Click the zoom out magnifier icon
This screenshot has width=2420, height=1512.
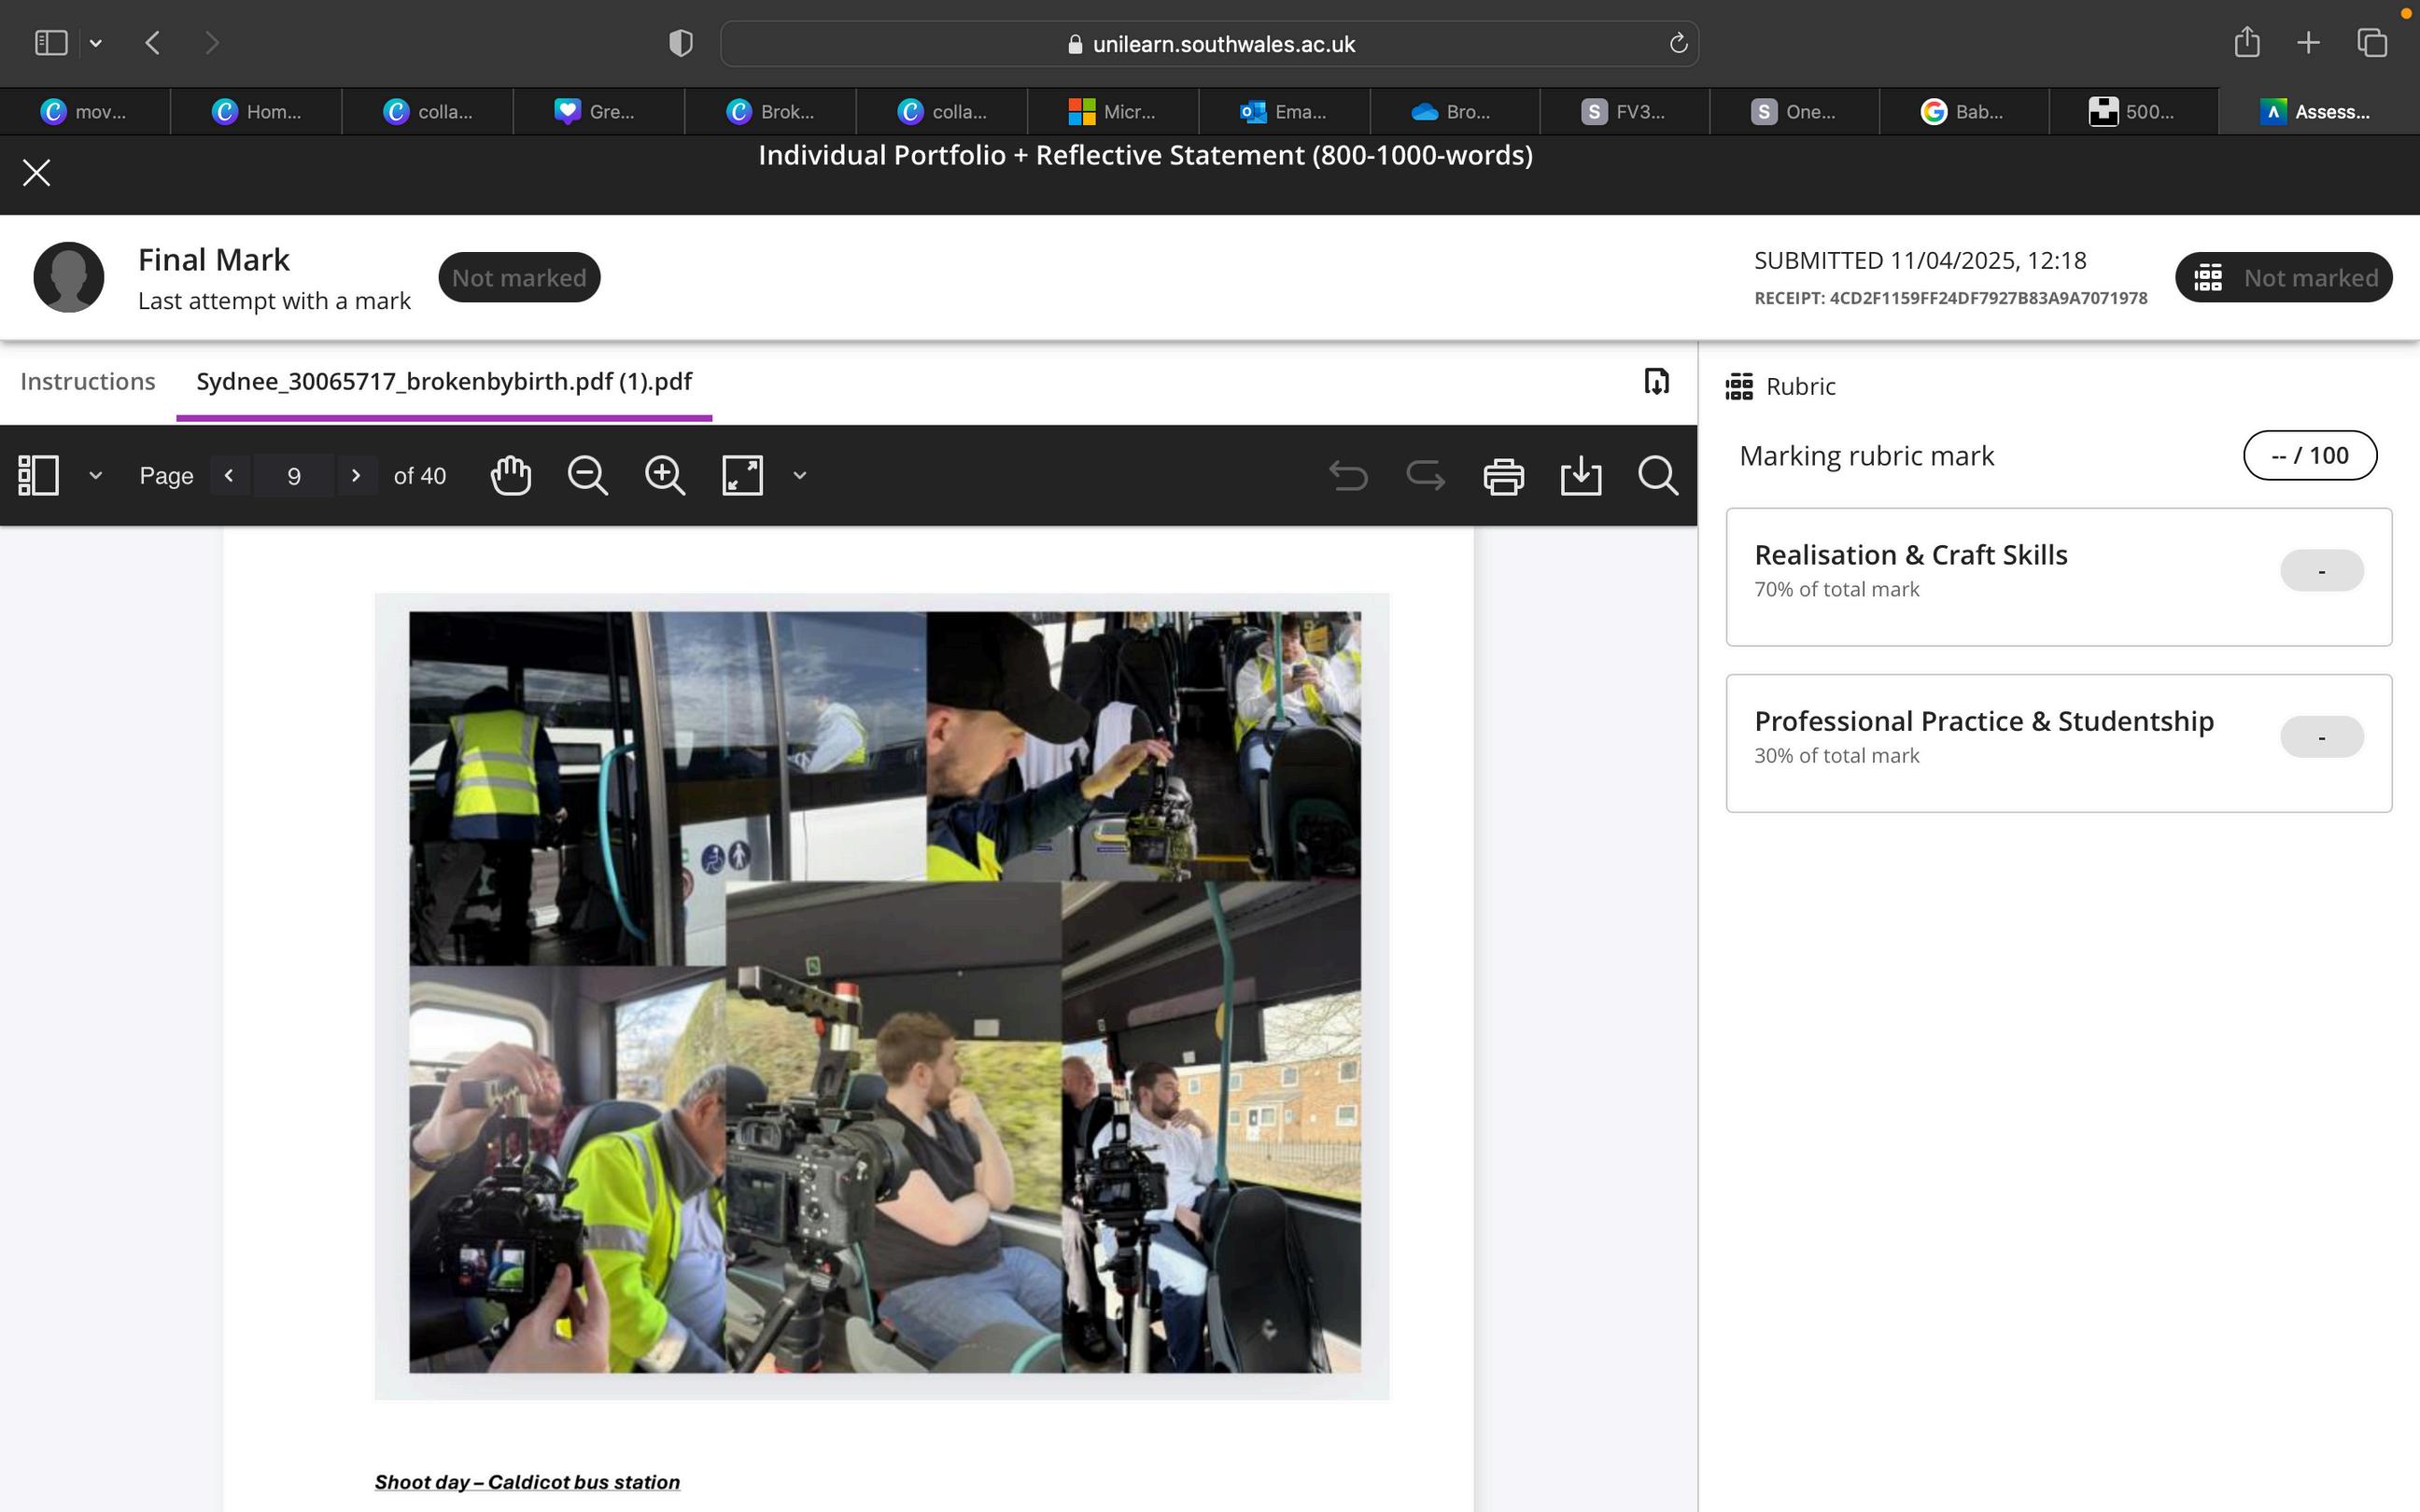(587, 475)
